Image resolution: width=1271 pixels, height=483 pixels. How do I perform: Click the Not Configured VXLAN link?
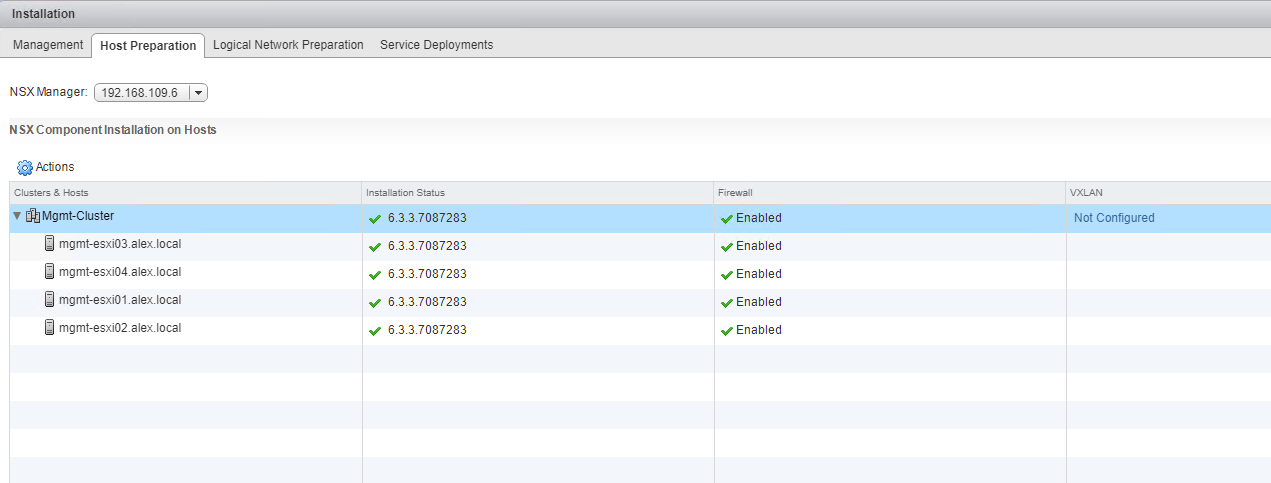(x=1114, y=218)
